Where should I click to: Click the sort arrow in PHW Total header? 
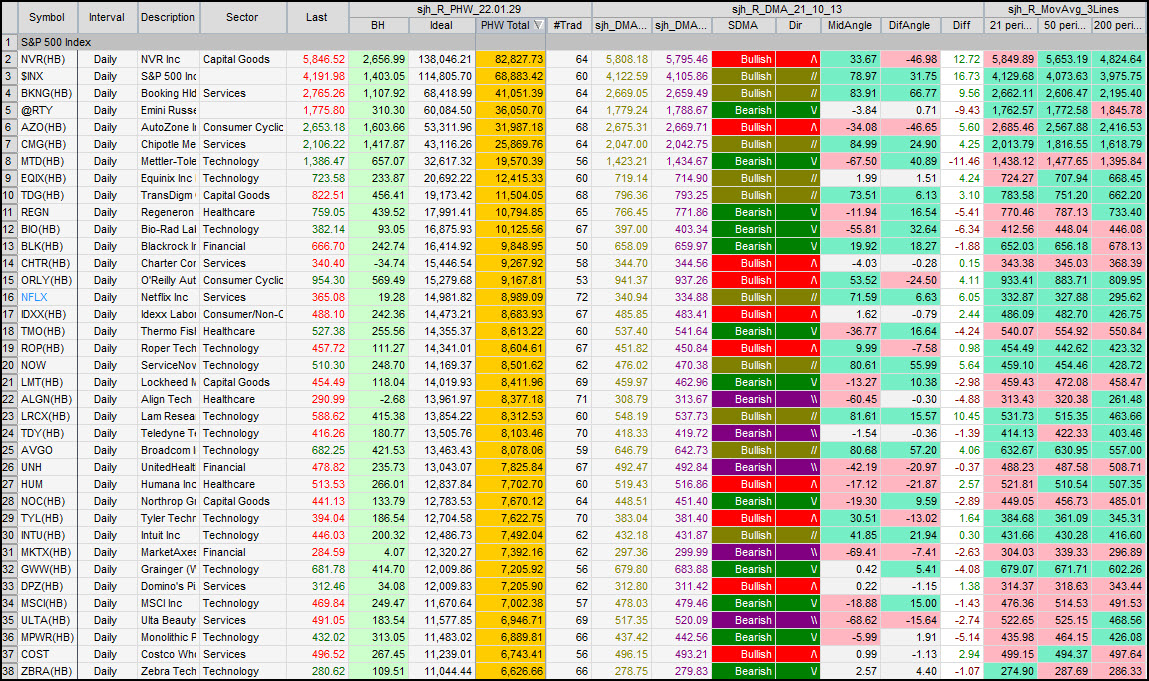tap(539, 26)
